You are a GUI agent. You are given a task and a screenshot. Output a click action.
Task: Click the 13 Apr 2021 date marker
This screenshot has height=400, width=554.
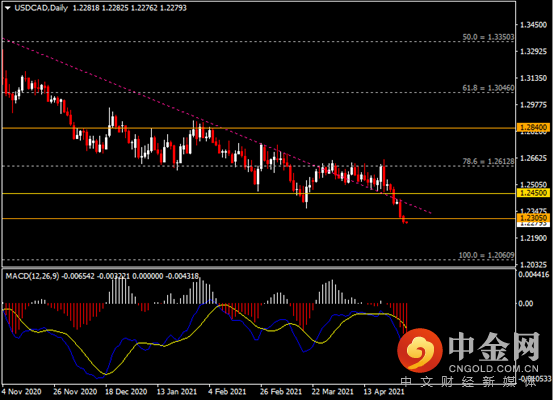click(x=384, y=392)
